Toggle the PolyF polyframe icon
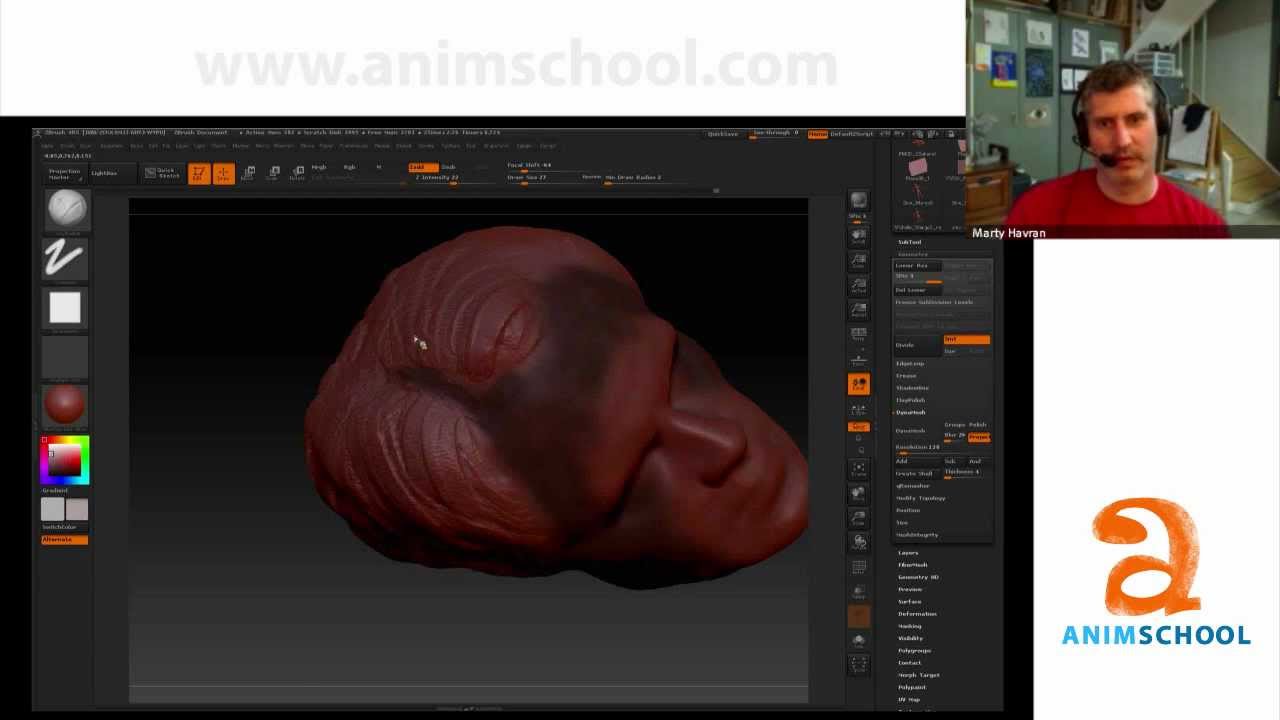The width and height of the screenshot is (1280, 720). pyautogui.click(x=858, y=568)
